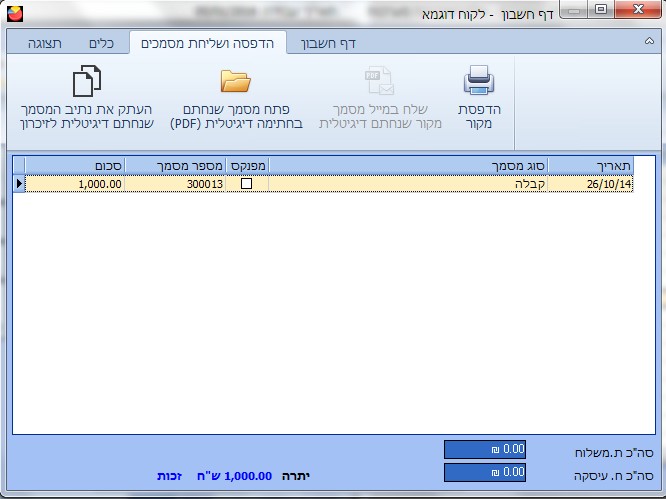Click the סכום column header
Screen dimensions: 666x499
click(x=75, y=165)
